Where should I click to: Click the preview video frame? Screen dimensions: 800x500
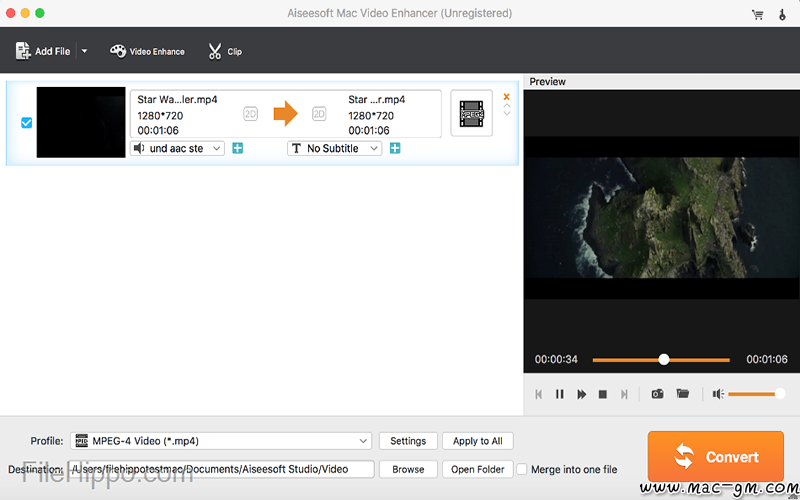662,217
